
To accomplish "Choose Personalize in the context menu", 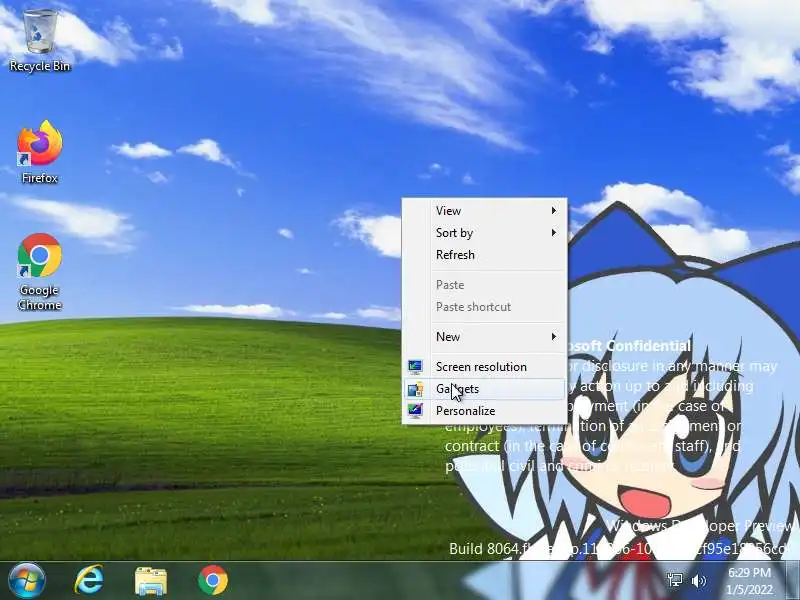I will coord(484,411).
